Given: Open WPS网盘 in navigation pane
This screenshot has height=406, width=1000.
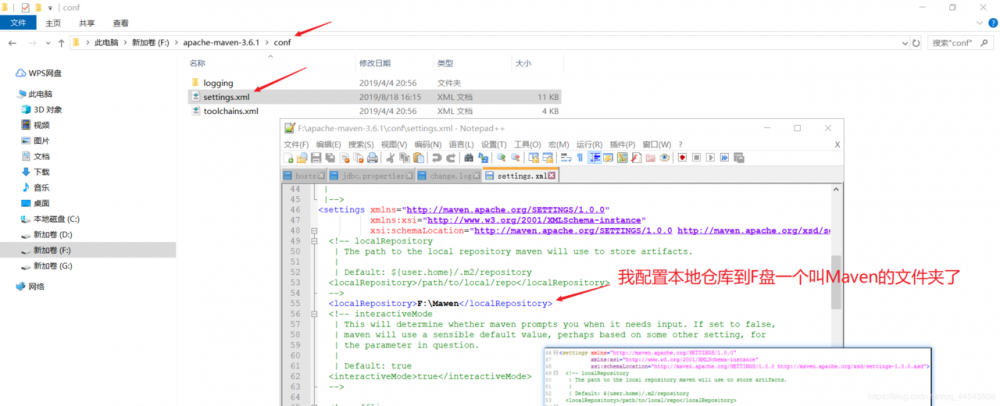Looking at the screenshot, I should click(x=44, y=73).
